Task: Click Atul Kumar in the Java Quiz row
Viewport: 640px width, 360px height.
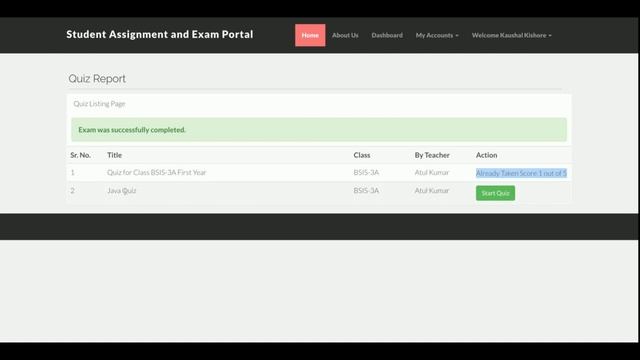Action: (x=432, y=190)
